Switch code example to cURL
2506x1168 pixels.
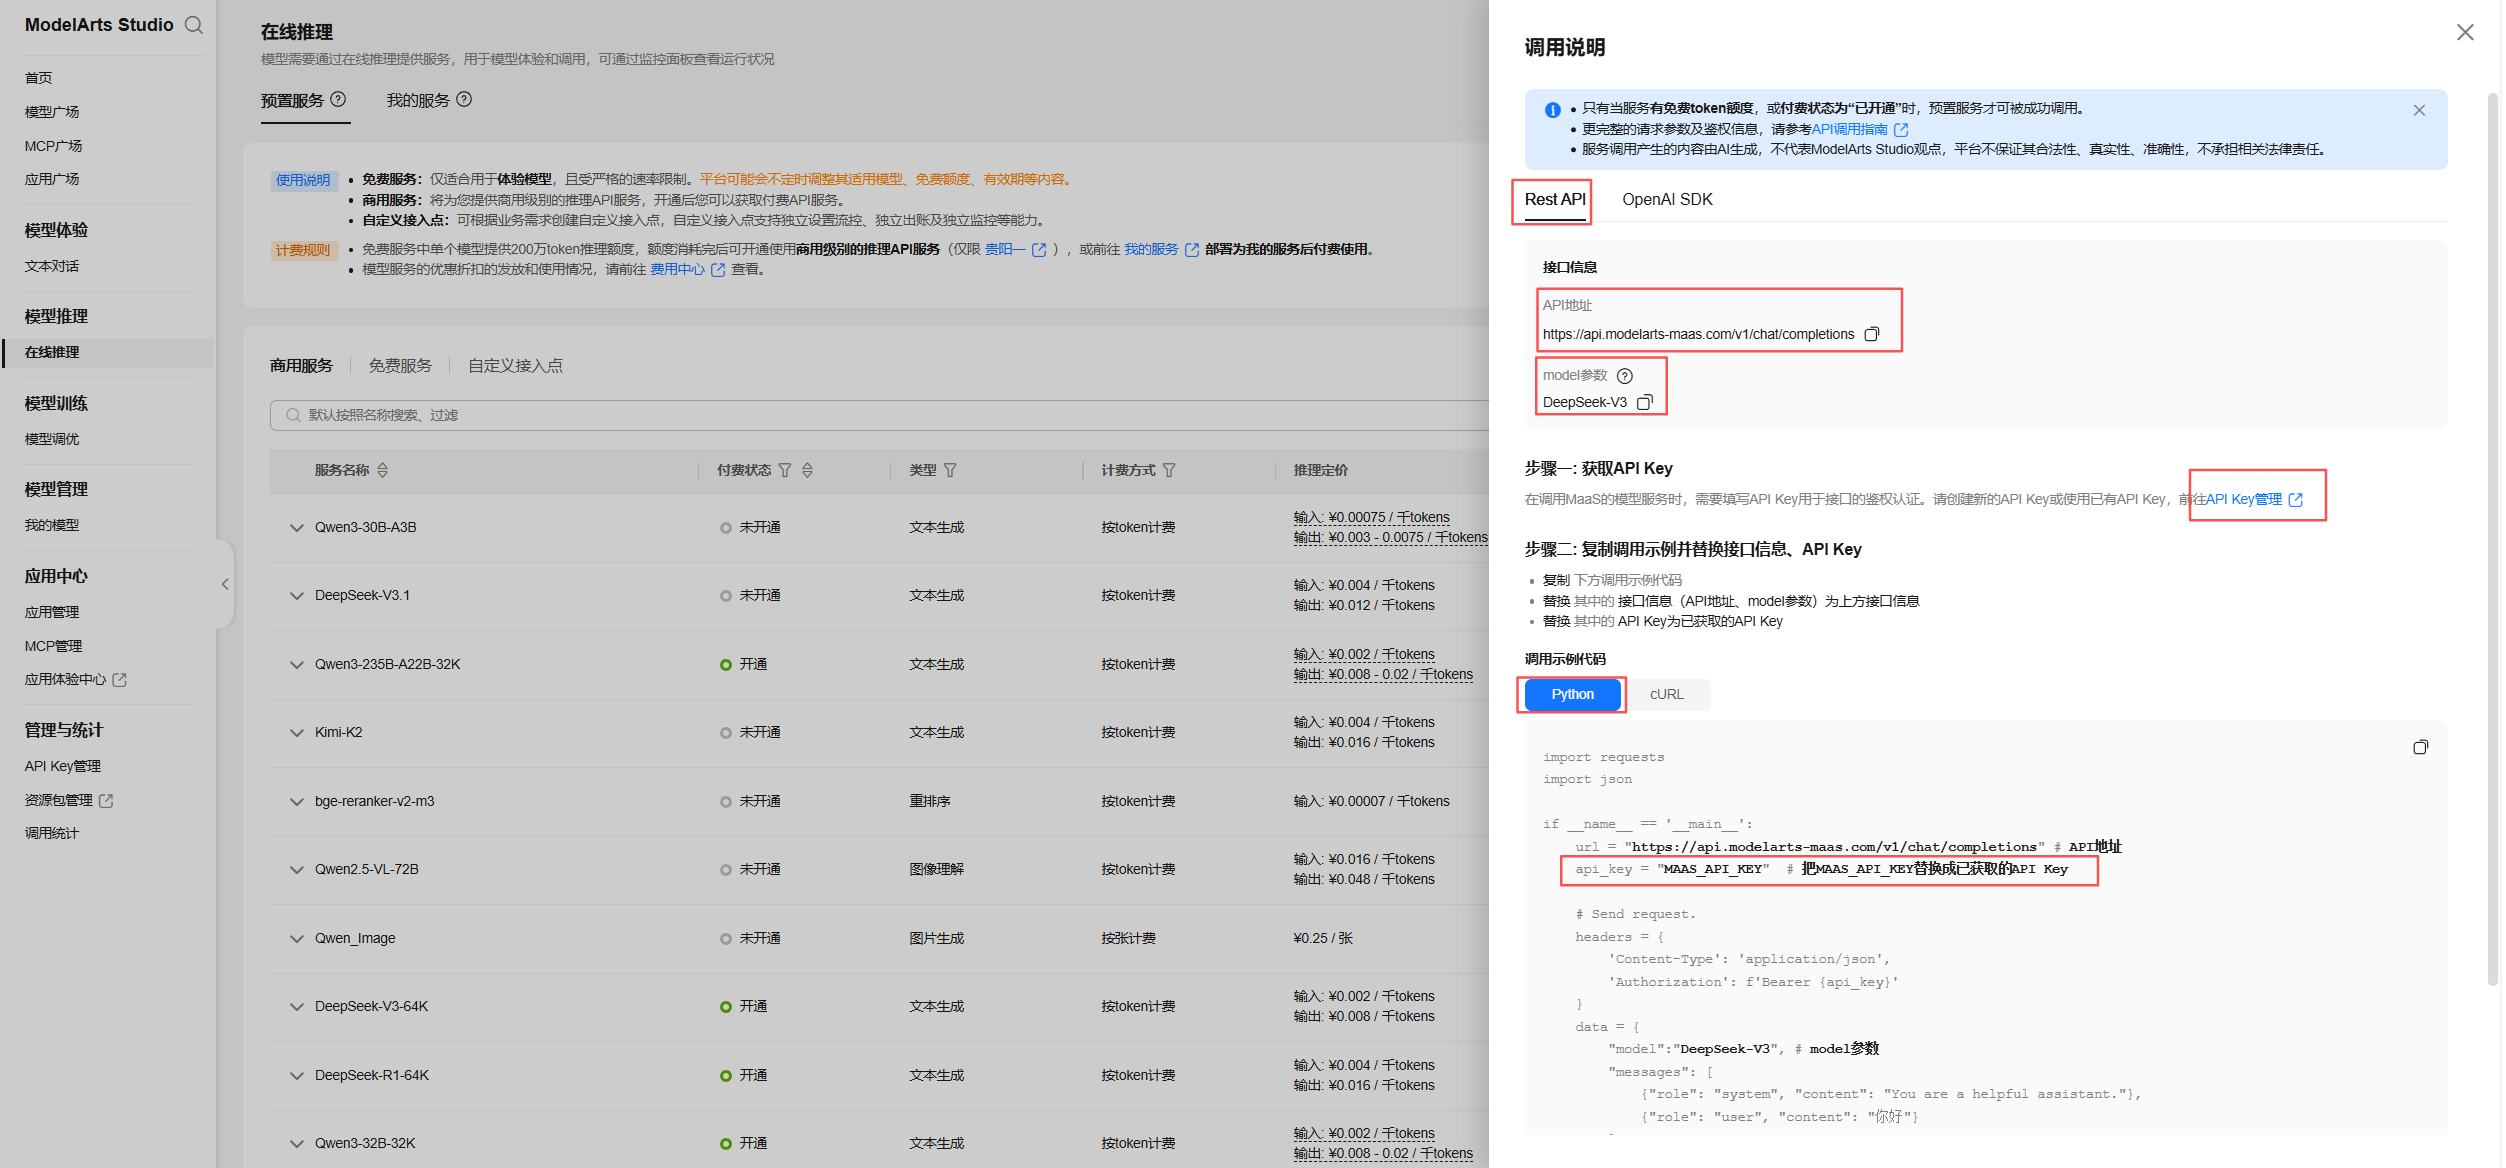(1666, 694)
